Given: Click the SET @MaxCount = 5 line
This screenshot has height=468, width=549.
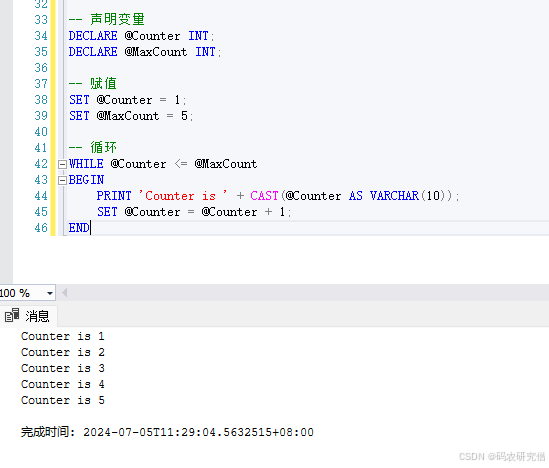Looking at the screenshot, I should click(x=131, y=116).
